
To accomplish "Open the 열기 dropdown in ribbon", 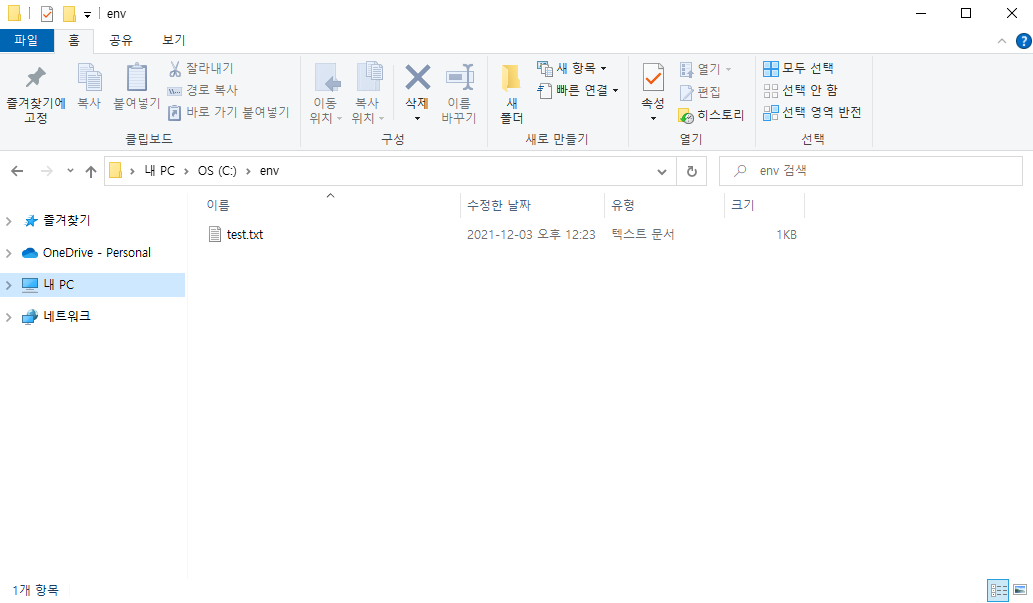I will point(706,69).
